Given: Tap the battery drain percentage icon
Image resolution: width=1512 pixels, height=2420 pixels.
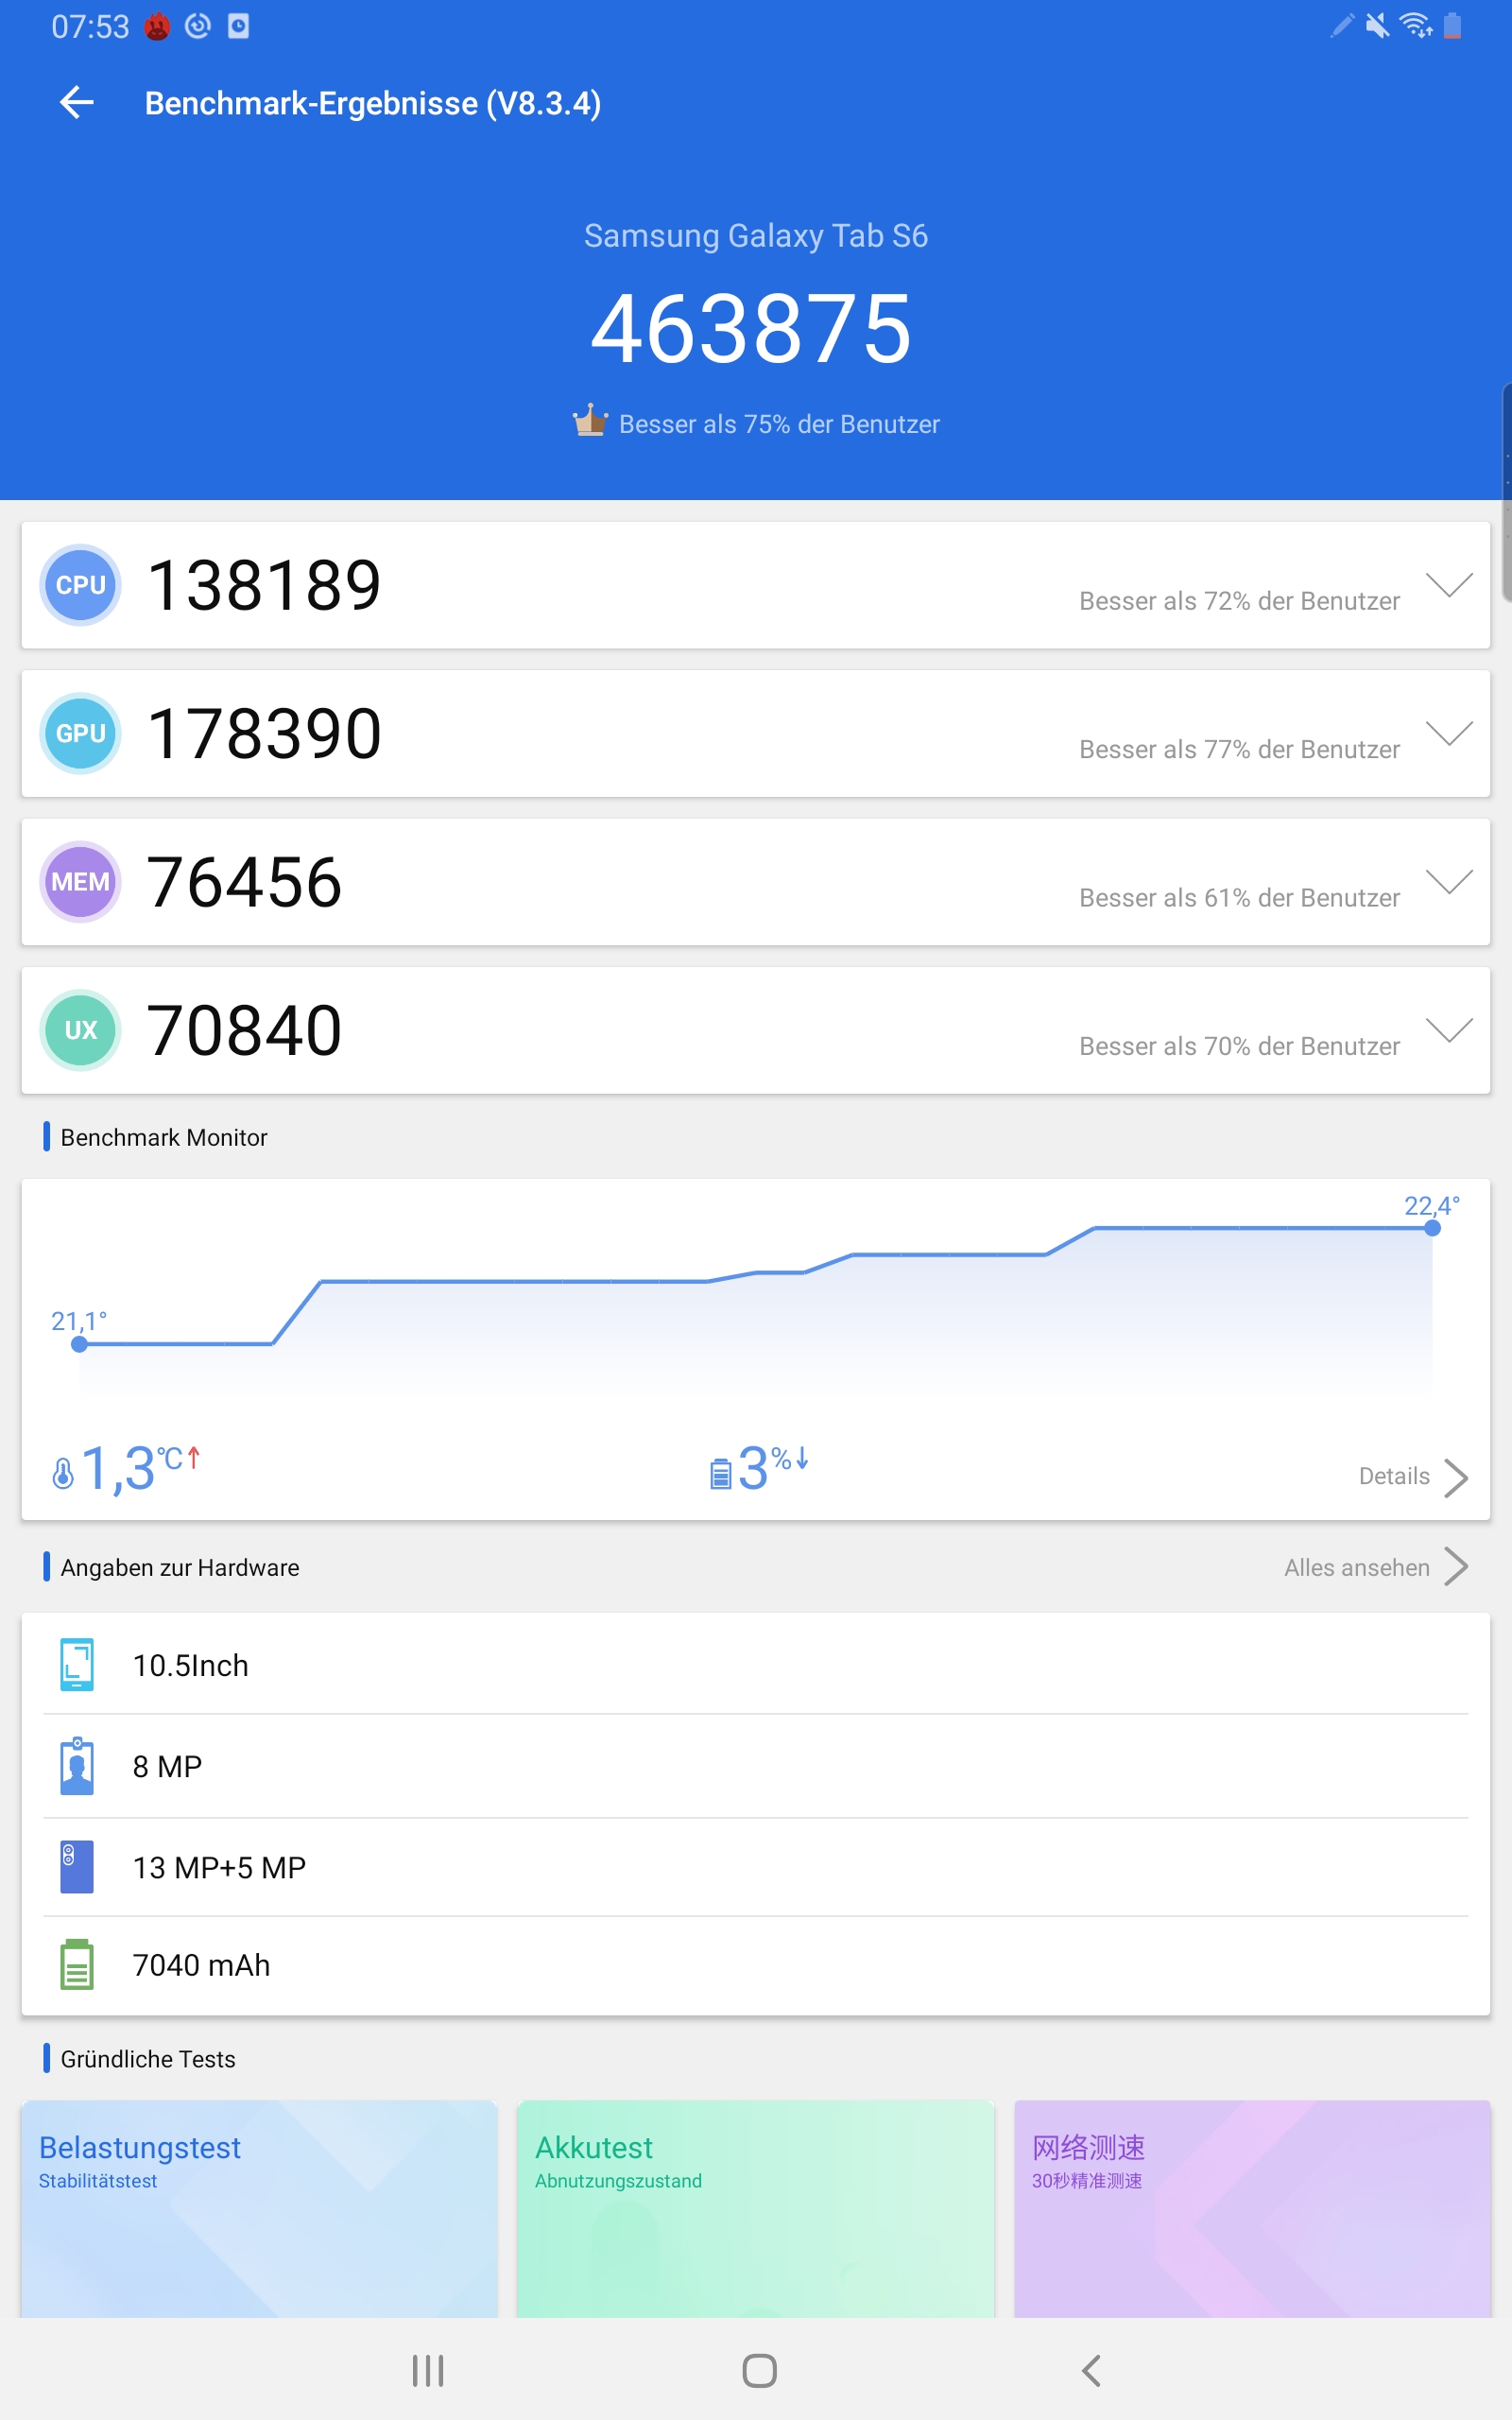Looking at the screenshot, I should tap(720, 1473).
